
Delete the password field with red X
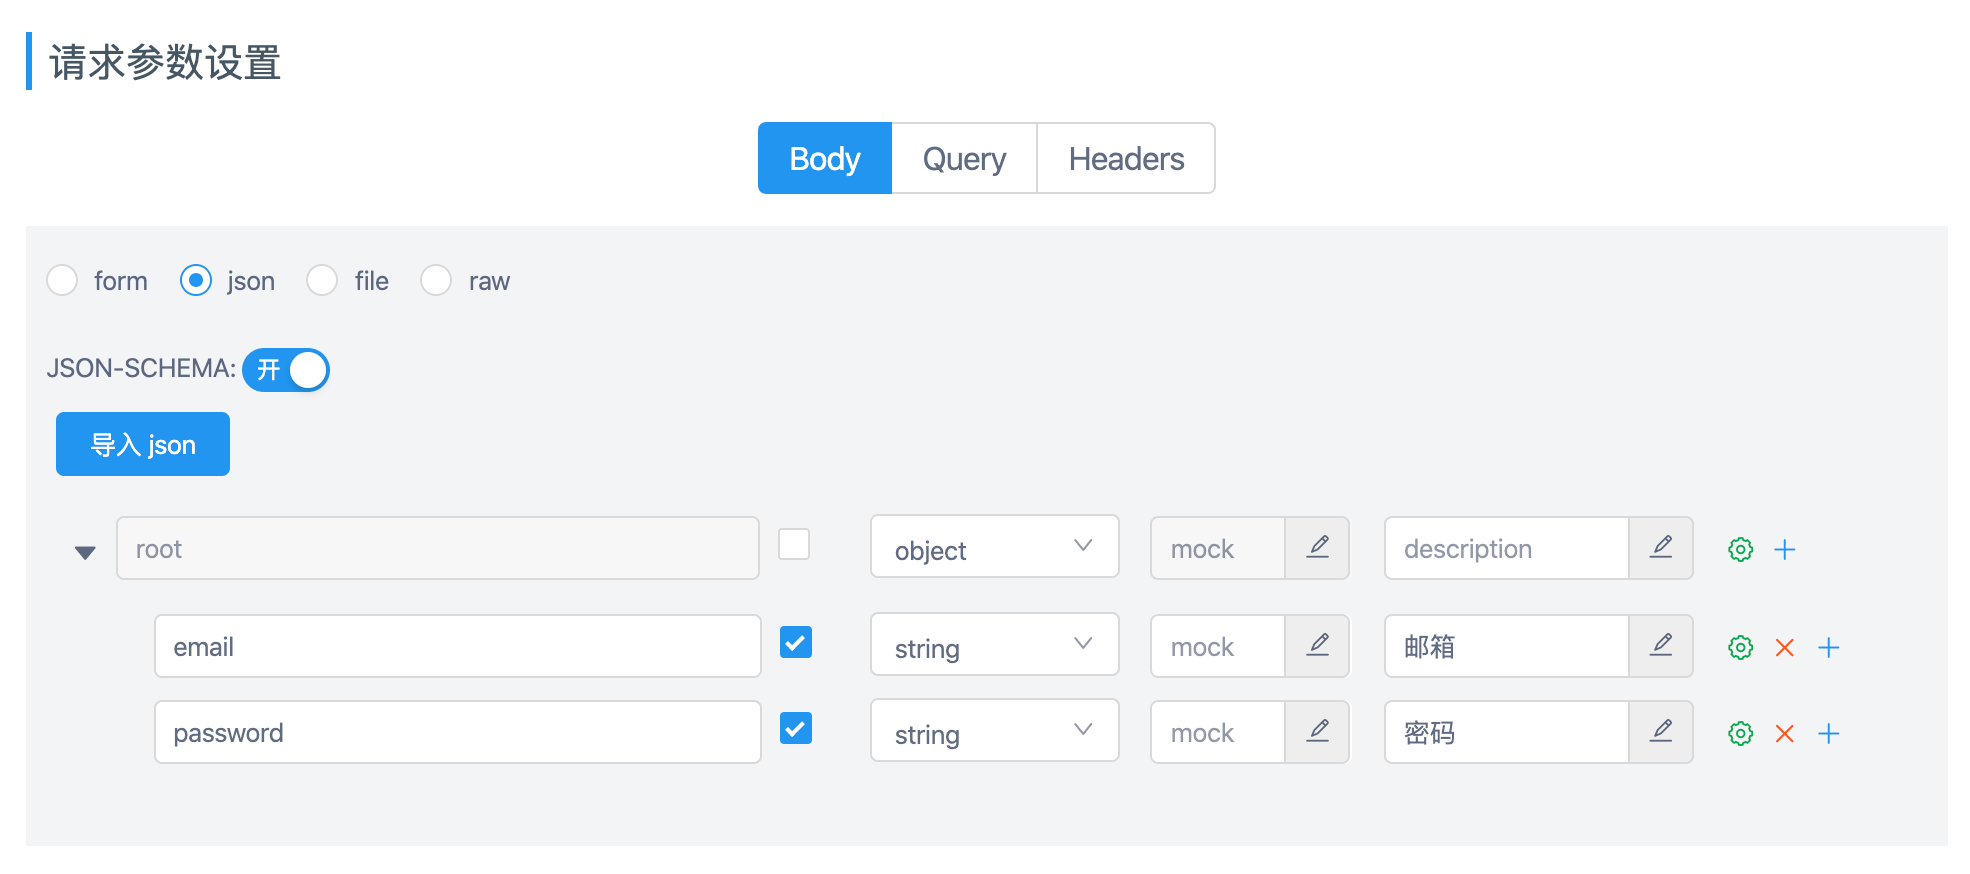[x=1784, y=733]
